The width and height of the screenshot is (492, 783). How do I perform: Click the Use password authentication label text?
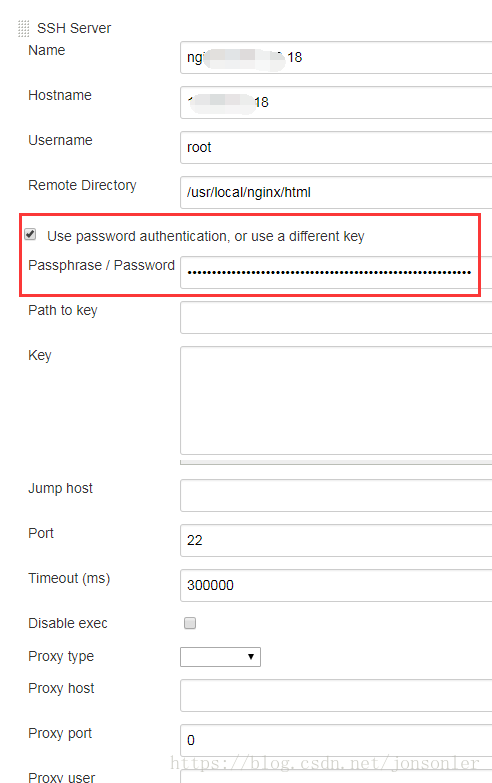click(206, 236)
